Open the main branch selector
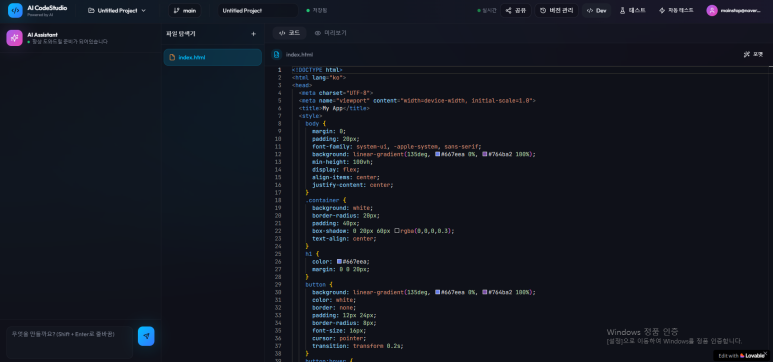The height and width of the screenshot is (362, 773). click(x=185, y=10)
